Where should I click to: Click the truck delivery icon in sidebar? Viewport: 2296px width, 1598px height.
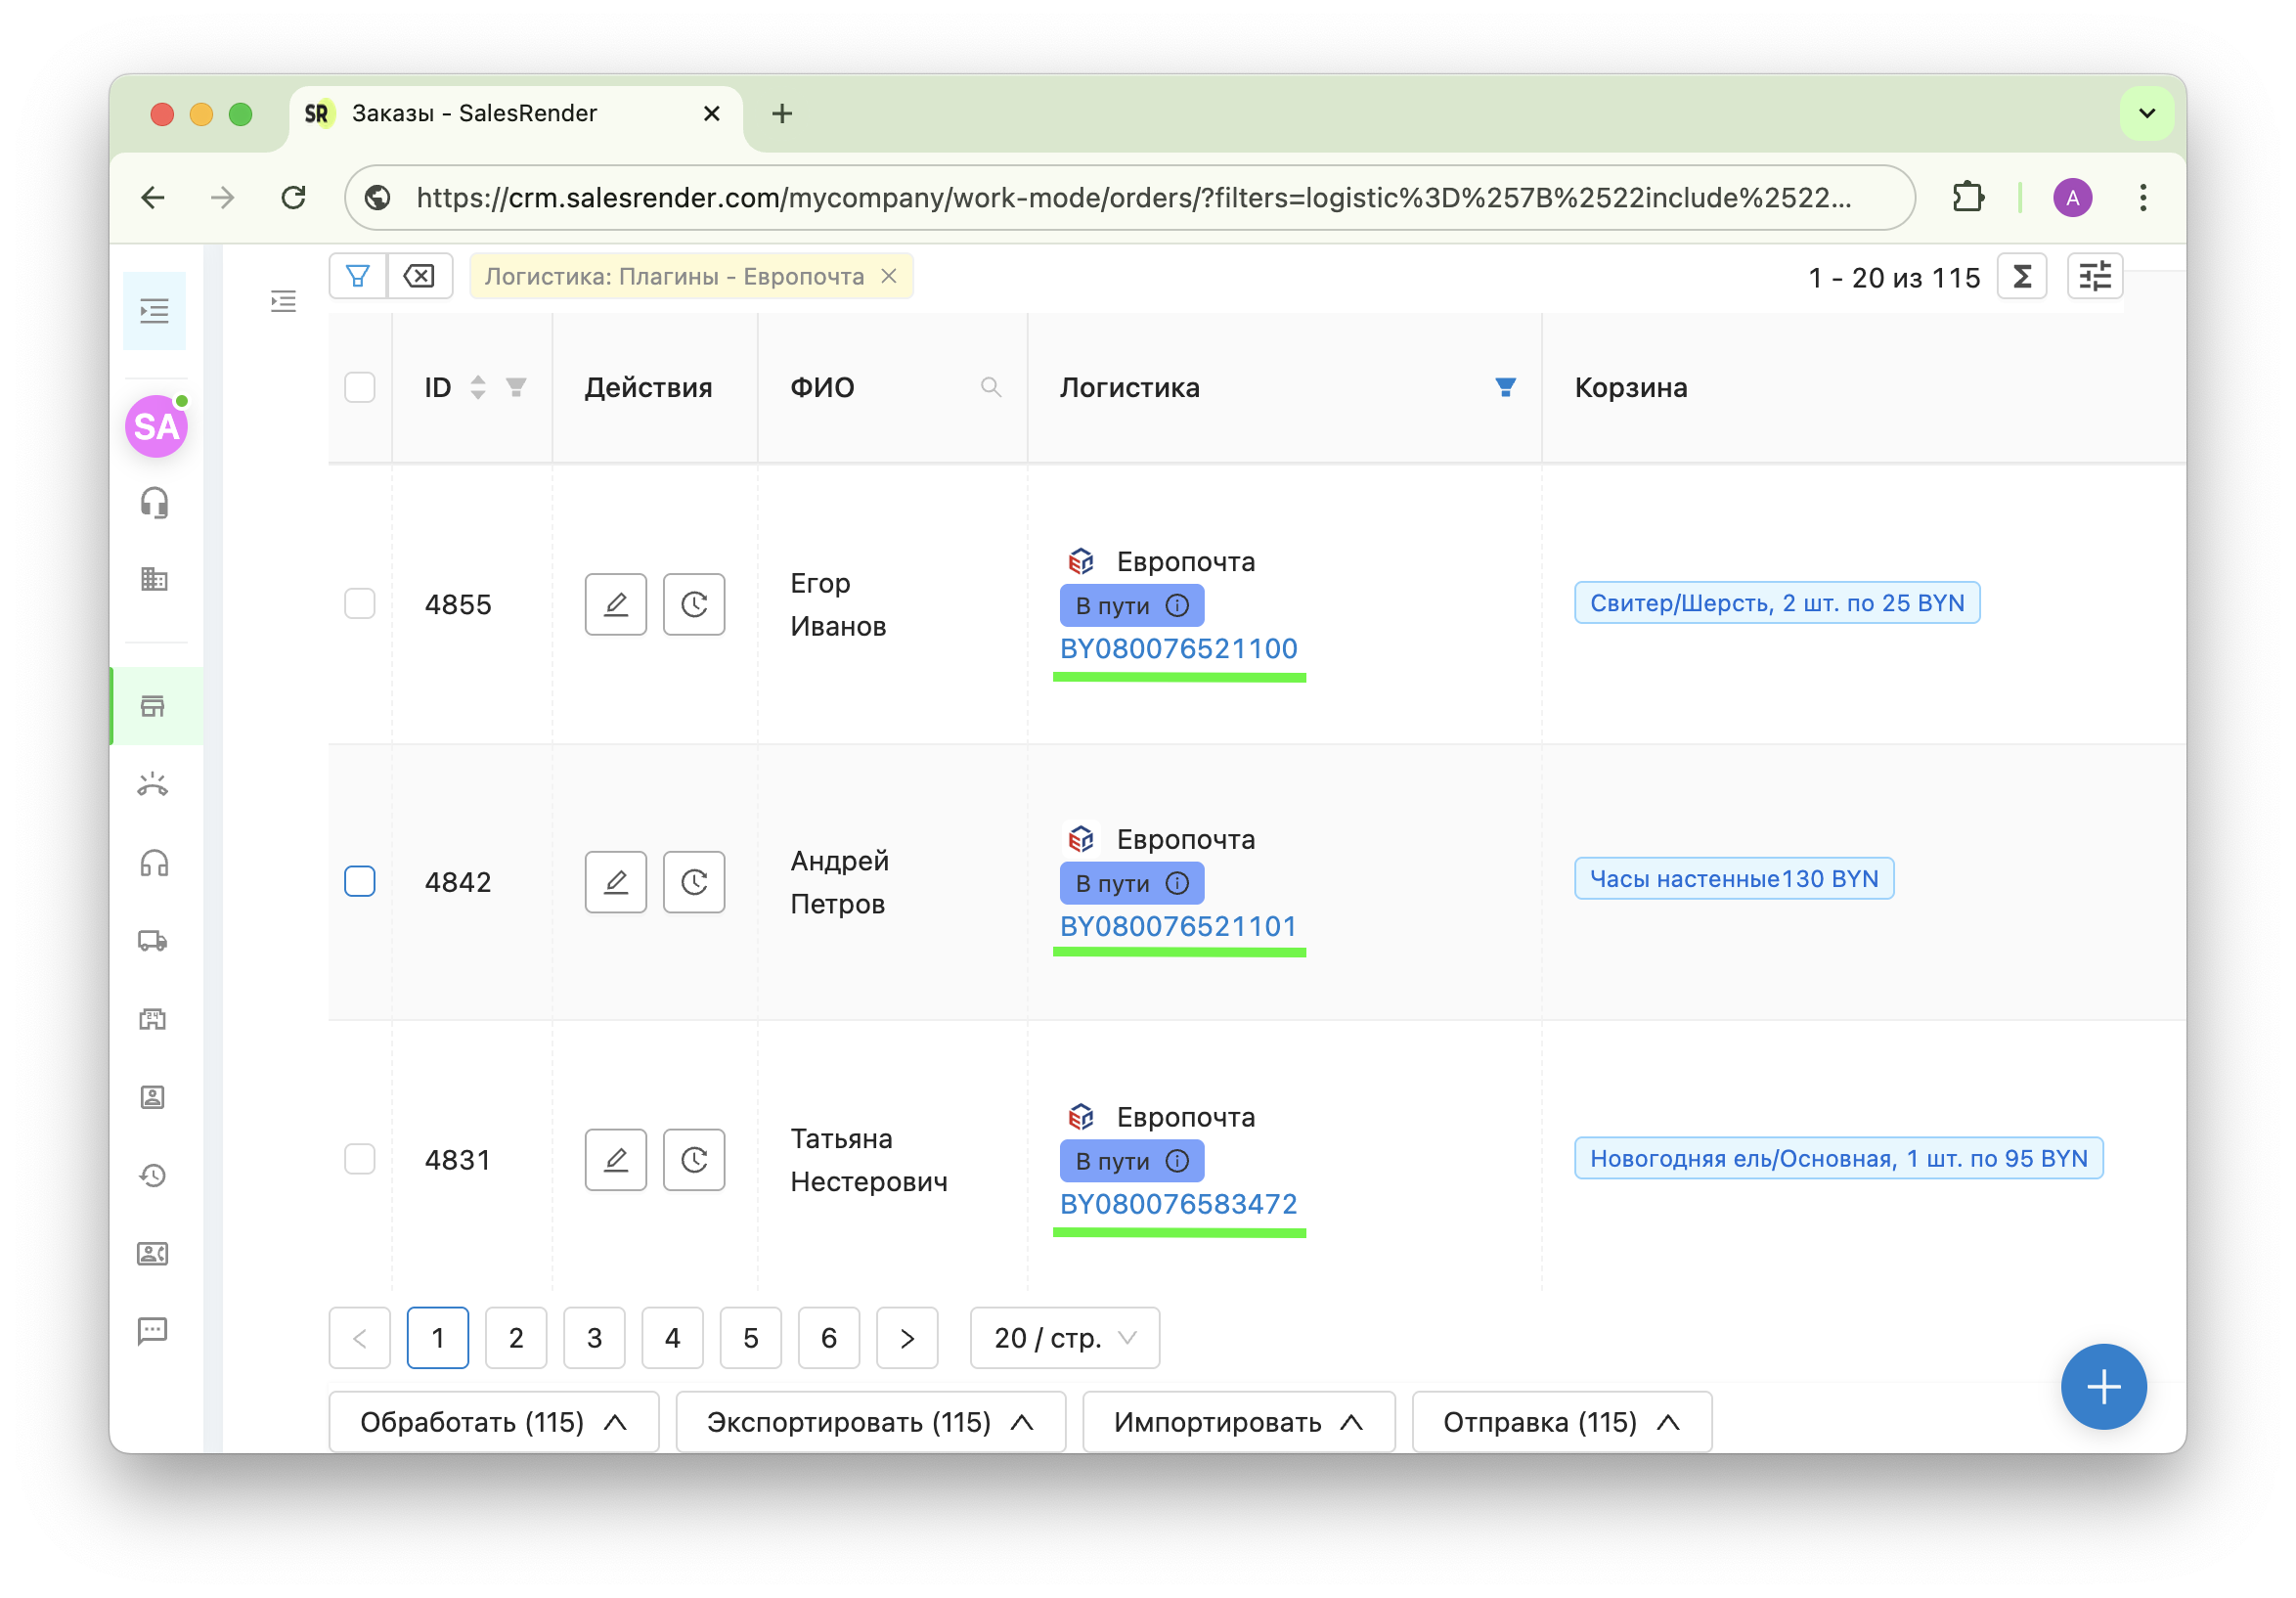click(x=153, y=941)
